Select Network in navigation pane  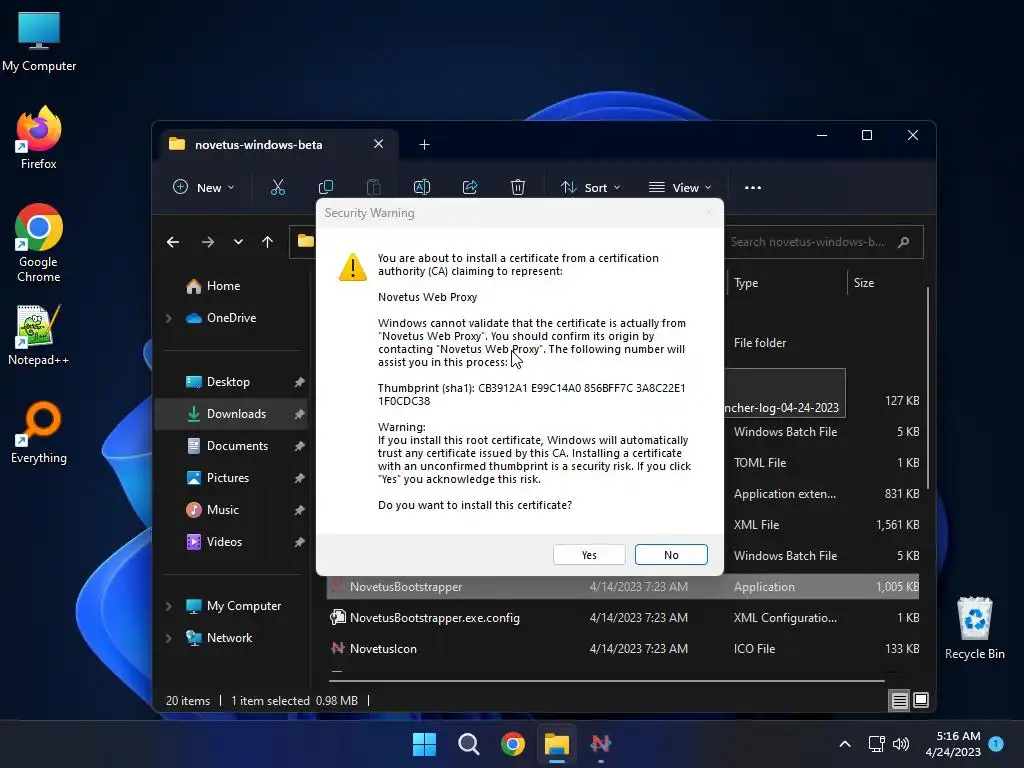click(229, 638)
